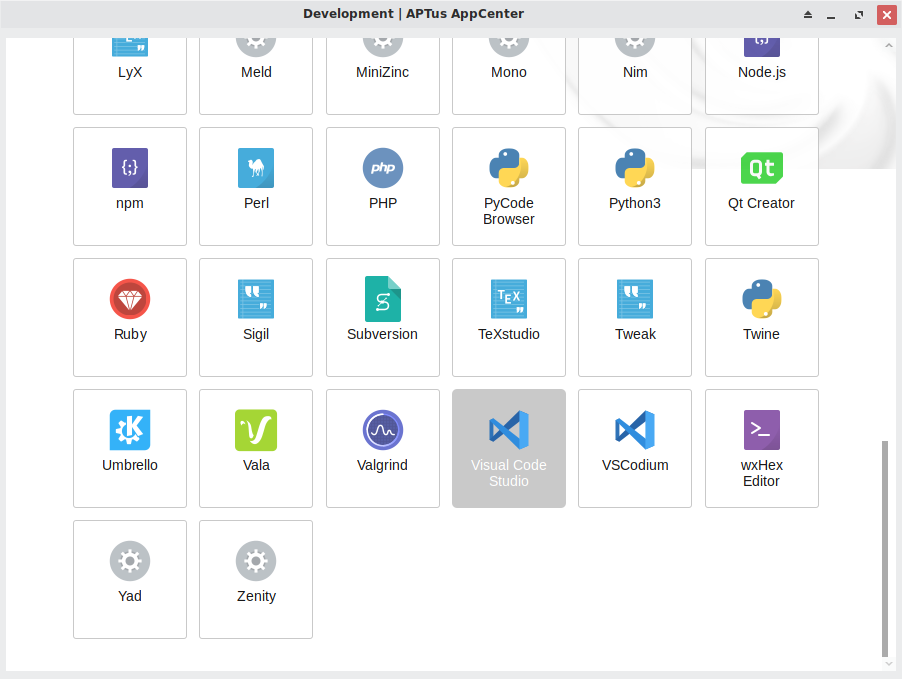Click the PyCode Browser label
This screenshot has width=902, height=679.
point(509,211)
